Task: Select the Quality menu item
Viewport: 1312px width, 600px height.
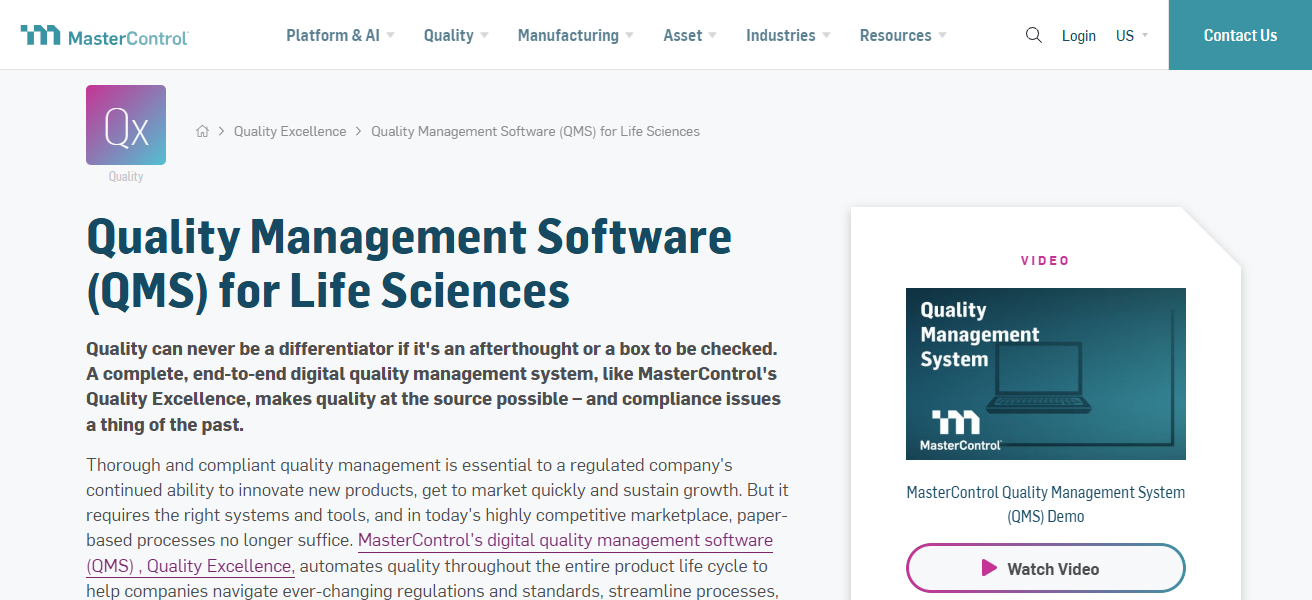Action: pos(449,34)
